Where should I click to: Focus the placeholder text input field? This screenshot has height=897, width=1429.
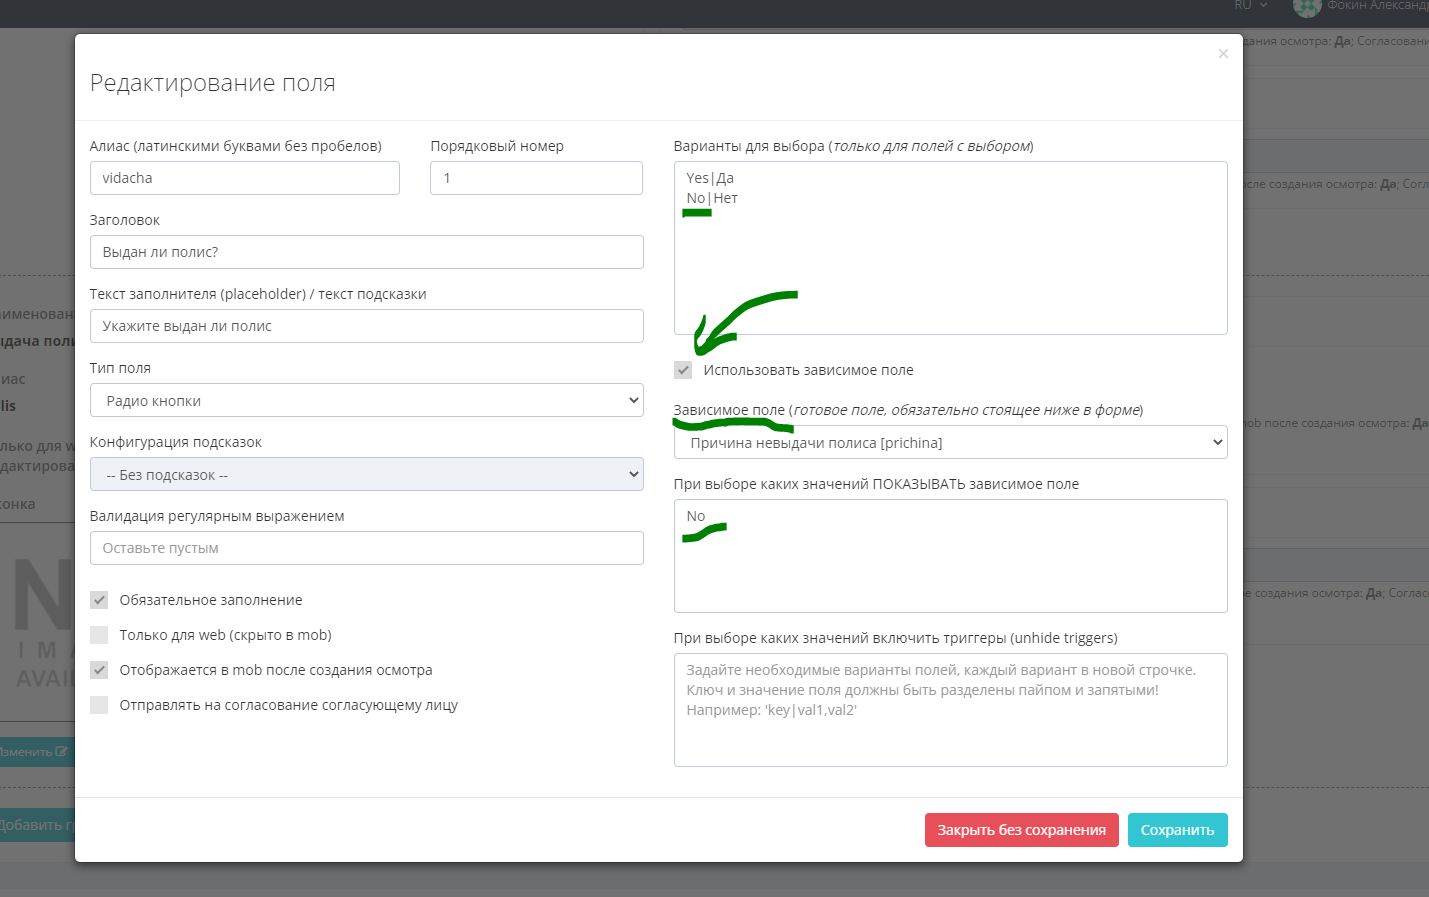click(366, 326)
